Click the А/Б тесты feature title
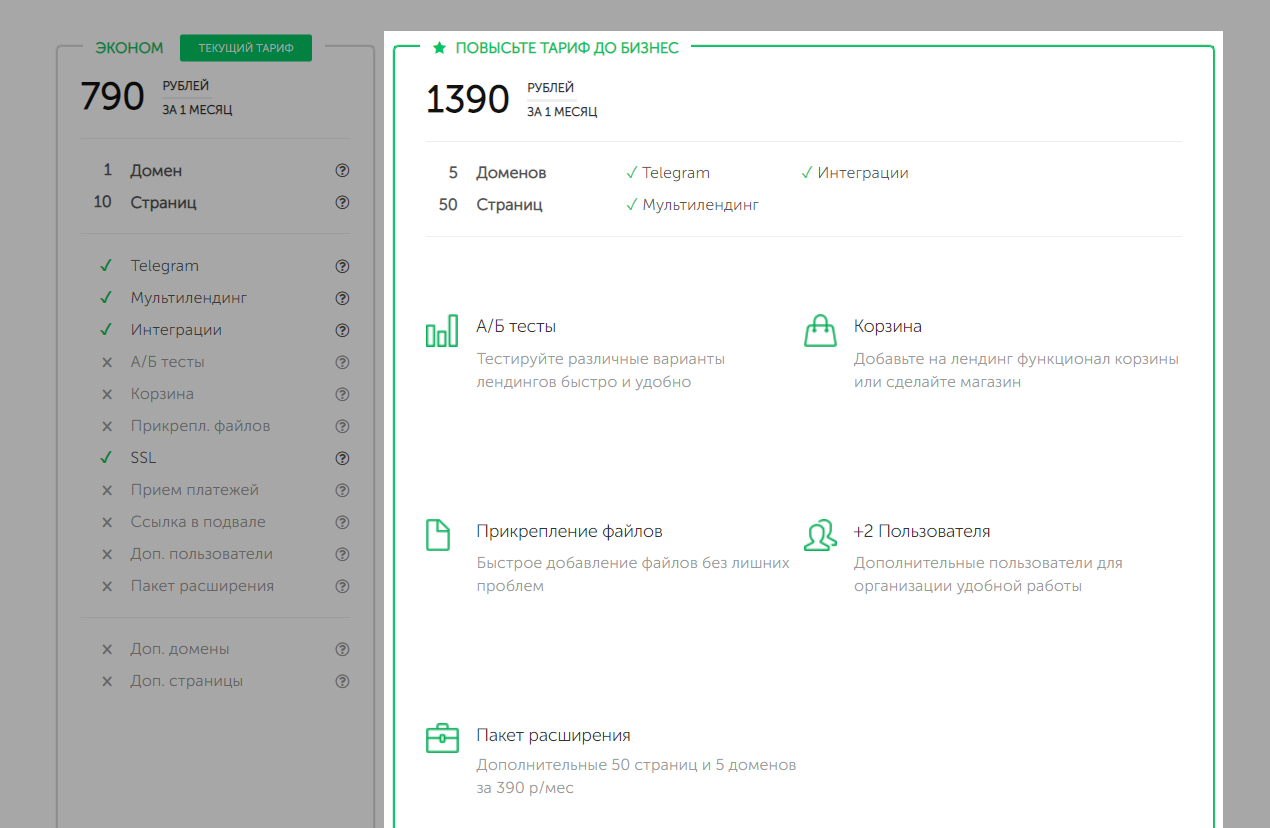Screen dimensions: 1270x828 point(516,327)
